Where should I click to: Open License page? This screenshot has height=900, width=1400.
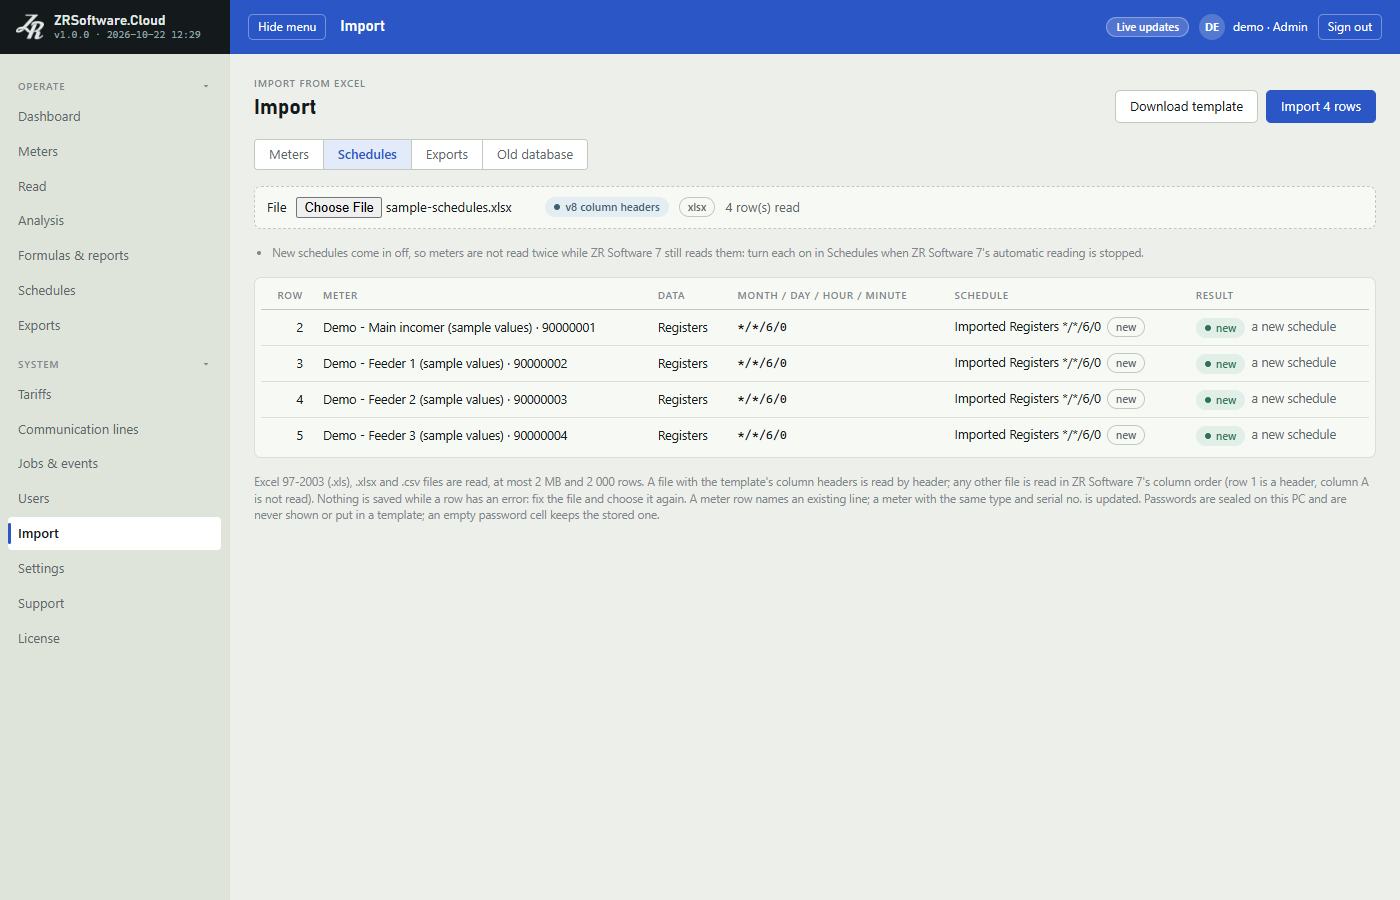pos(114,638)
